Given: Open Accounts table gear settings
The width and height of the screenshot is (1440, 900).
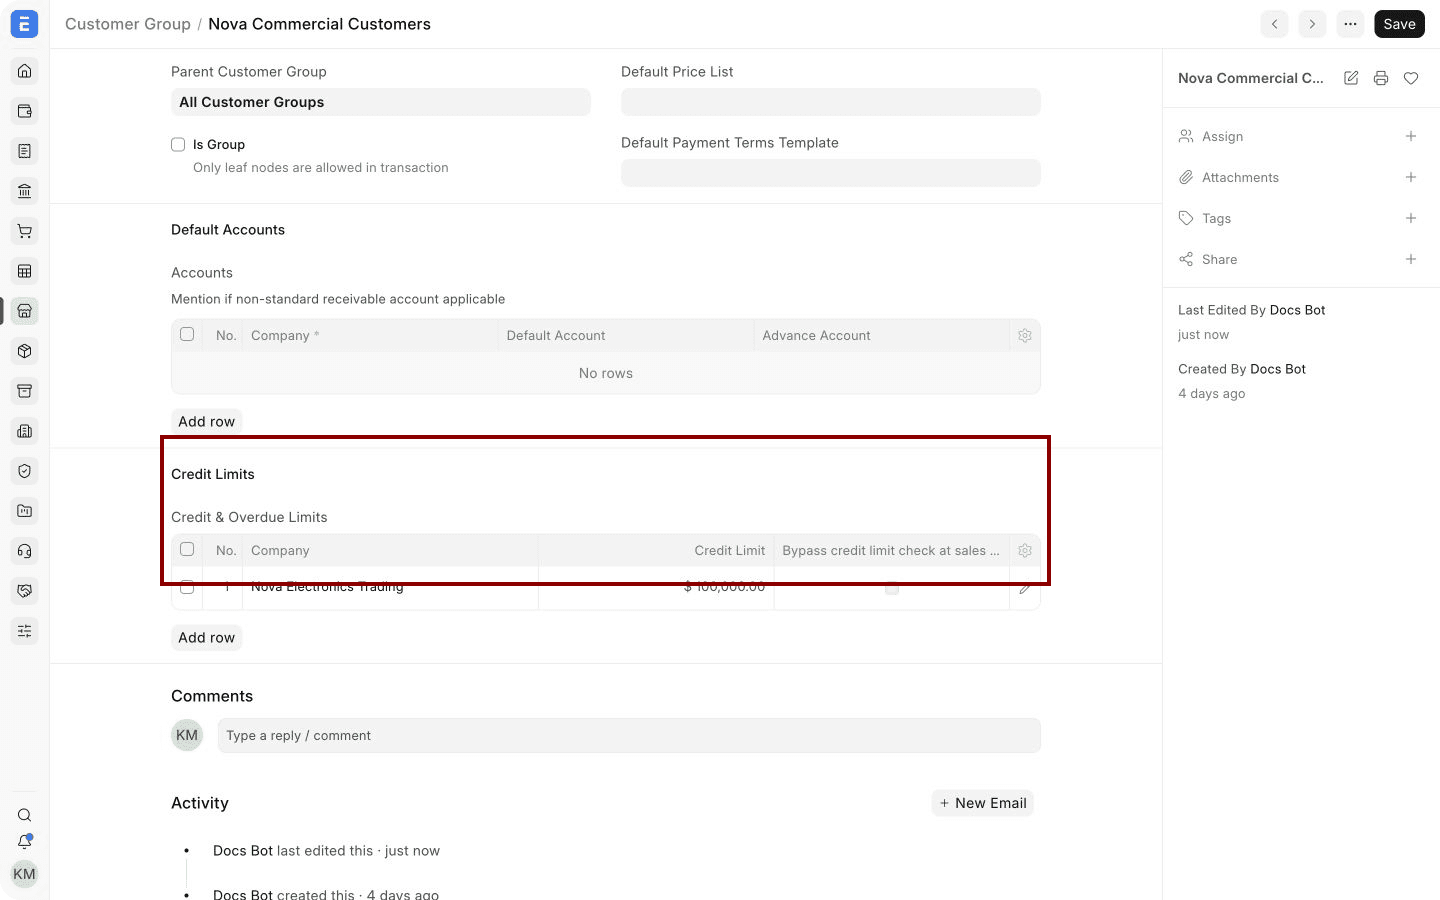Looking at the screenshot, I should click(x=1025, y=336).
